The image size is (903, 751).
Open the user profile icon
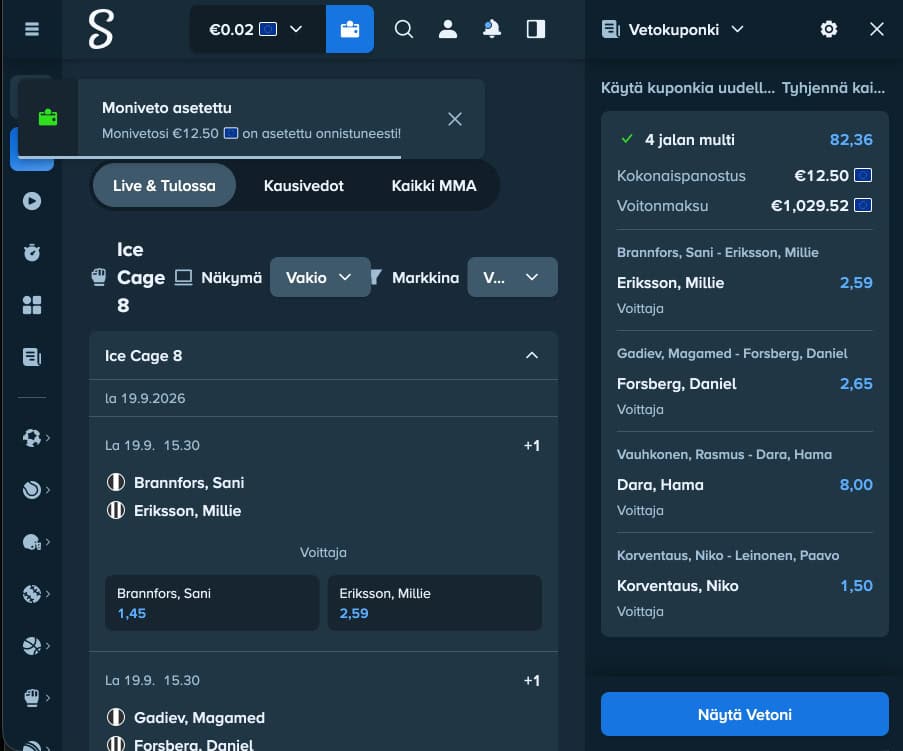447,29
